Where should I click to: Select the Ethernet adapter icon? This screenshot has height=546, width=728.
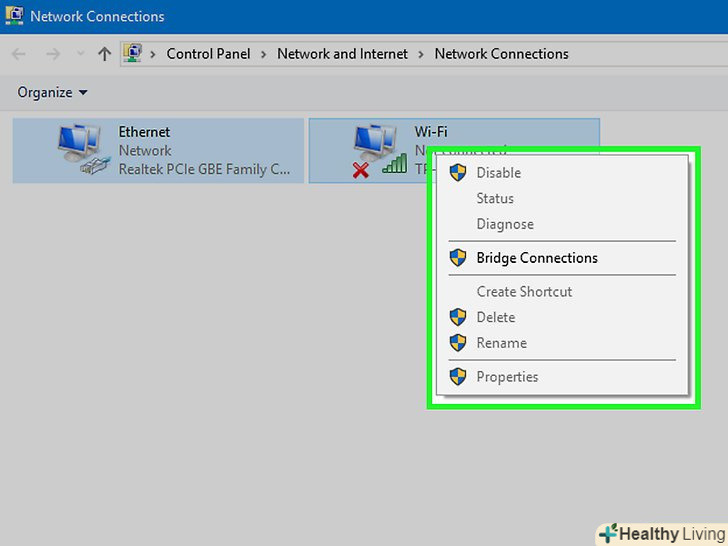(x=84, y=149)
